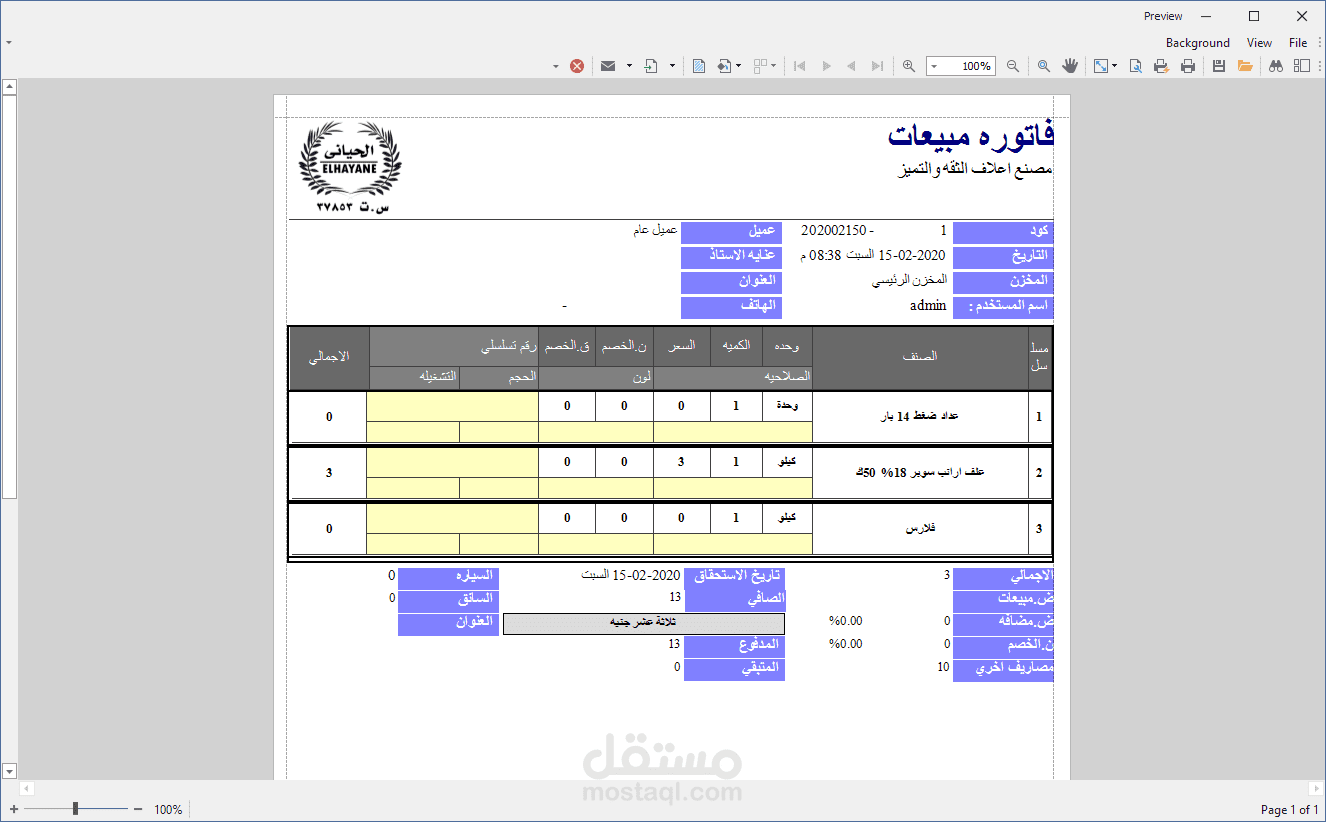This screenshot has width=1326, height=822.
Task: Click status bar zoom in plus button
Action: coord(14,809)
